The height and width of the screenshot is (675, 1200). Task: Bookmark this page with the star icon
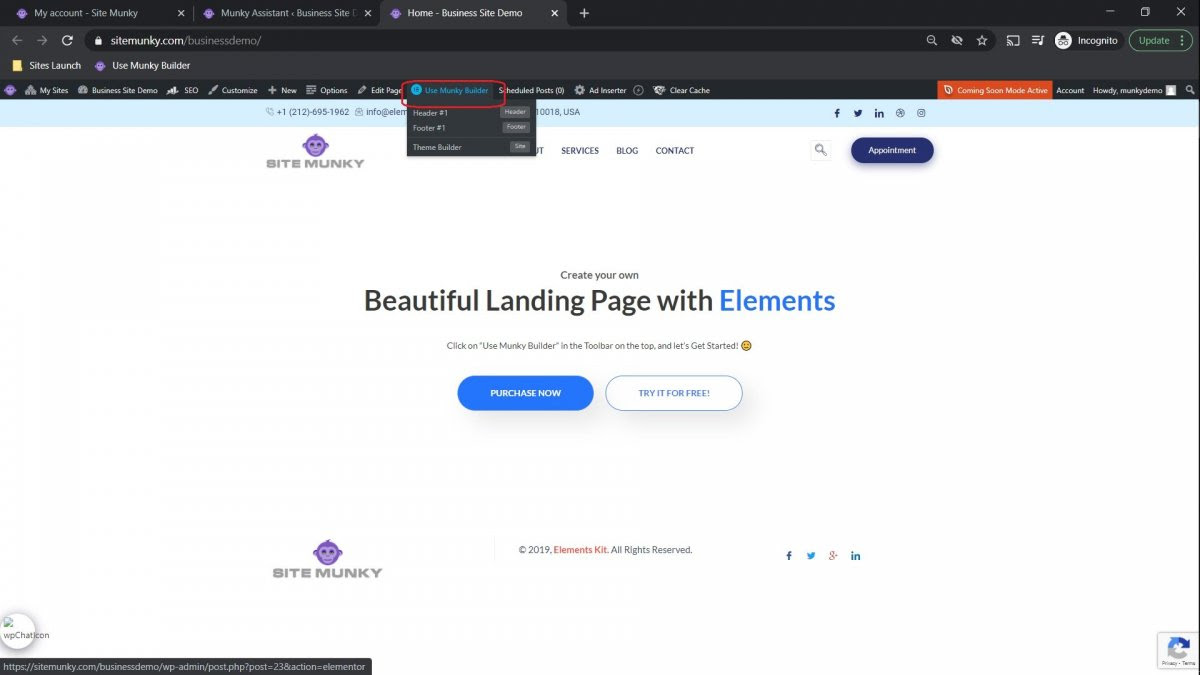point(982,41)
